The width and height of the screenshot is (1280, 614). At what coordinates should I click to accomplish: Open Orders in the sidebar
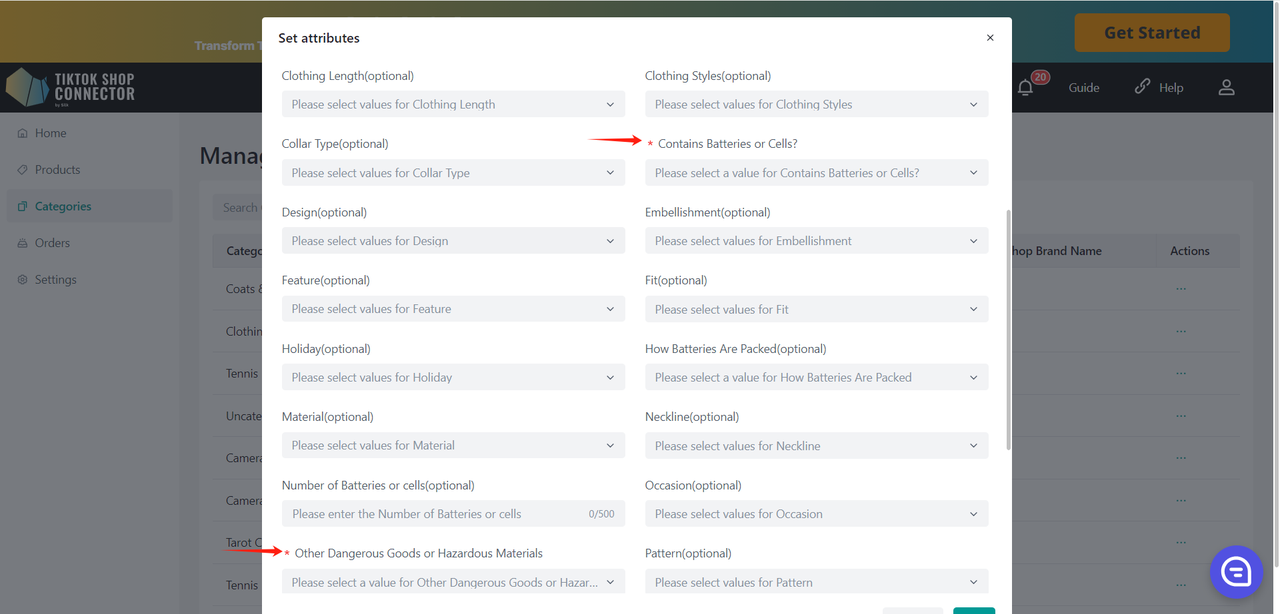click(52, 243)
